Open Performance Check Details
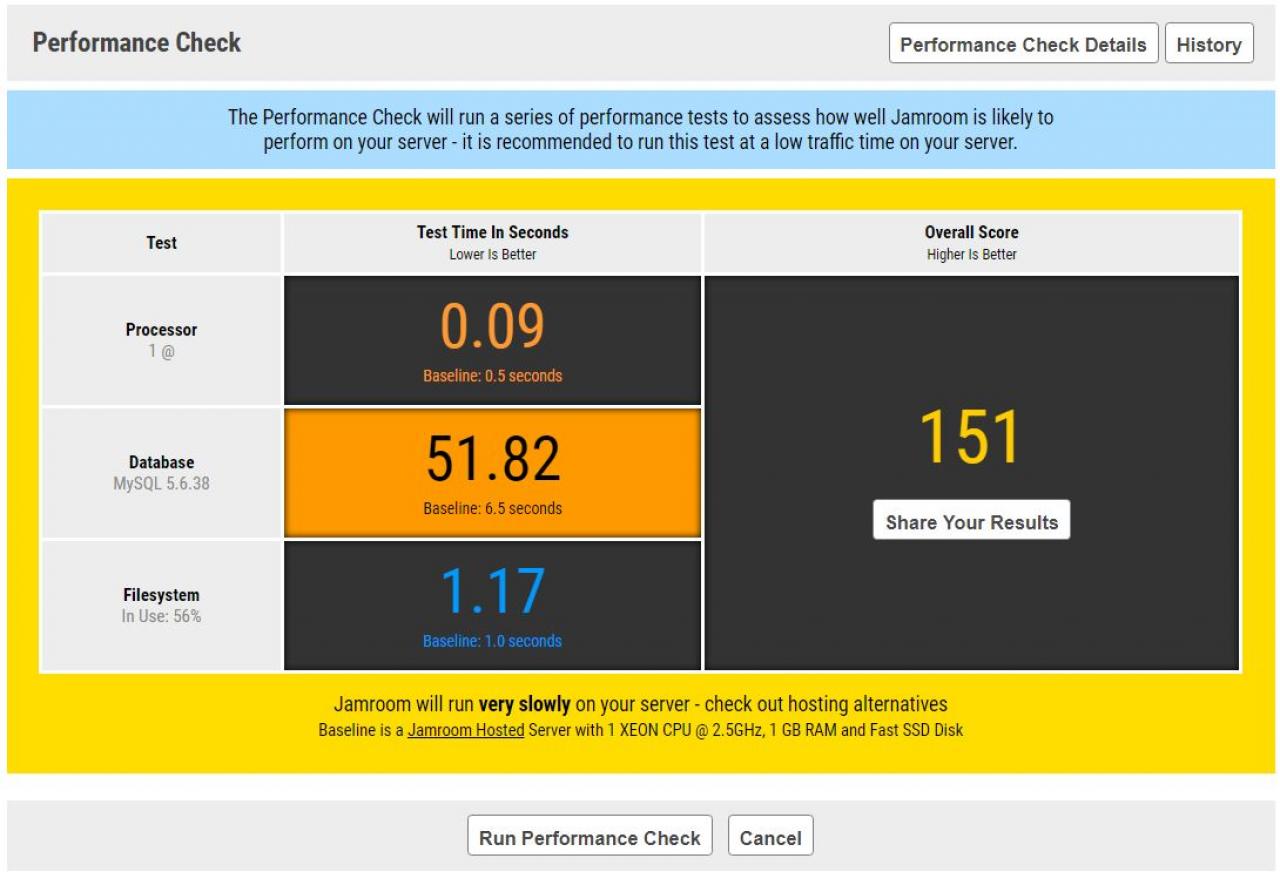 tap(1023, 44)
